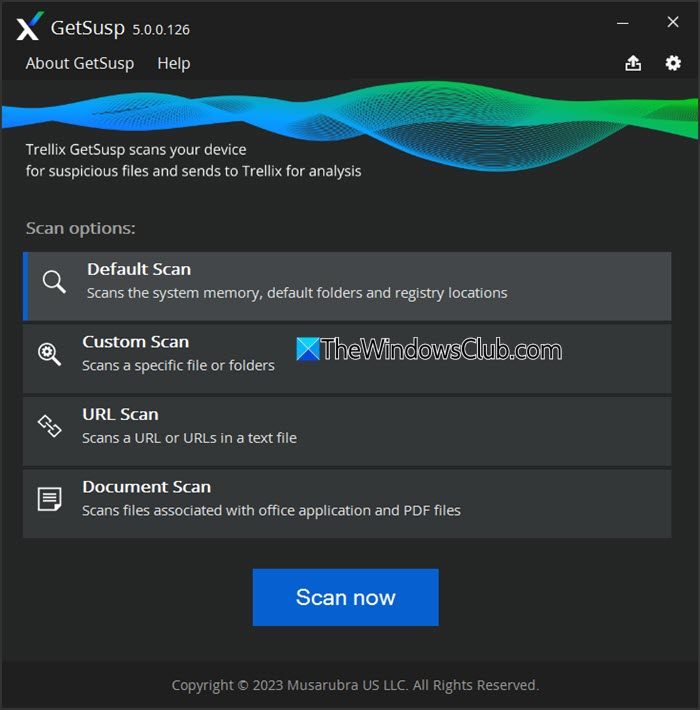Click 'Scans a URL or URLs' description
The width and height of the screenshot is (700, 710).
(189, 438)
